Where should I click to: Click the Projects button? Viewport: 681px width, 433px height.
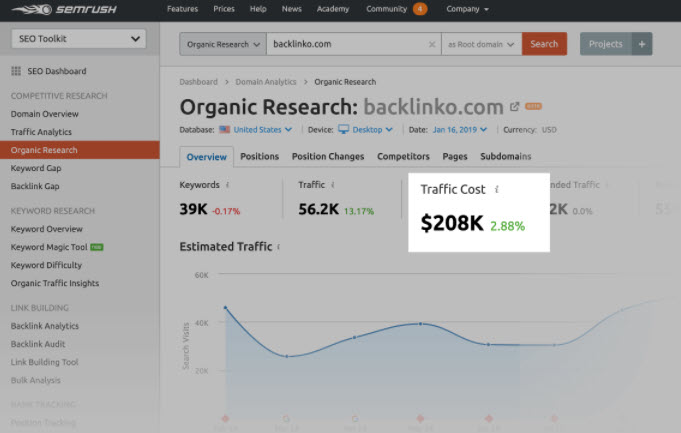[605, 44]
